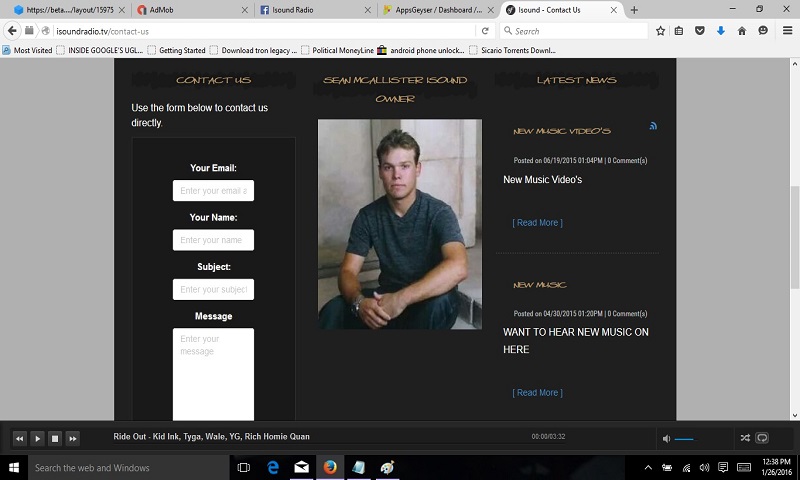The image size is (800, 480).
Task: Go to the home page icon
Action: coord(742,31)
